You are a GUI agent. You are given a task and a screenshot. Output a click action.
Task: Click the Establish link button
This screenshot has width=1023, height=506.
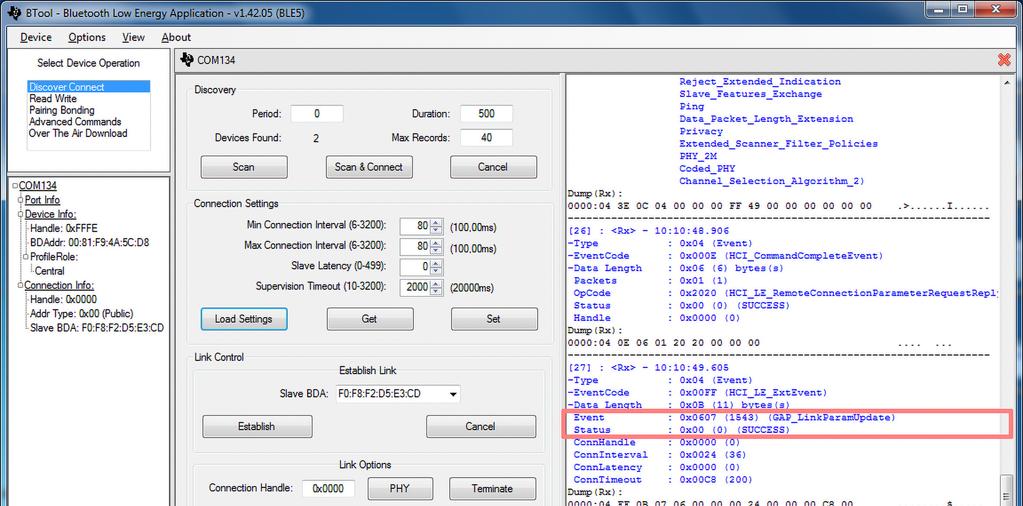pyautogui.click(x=257, y=426)
